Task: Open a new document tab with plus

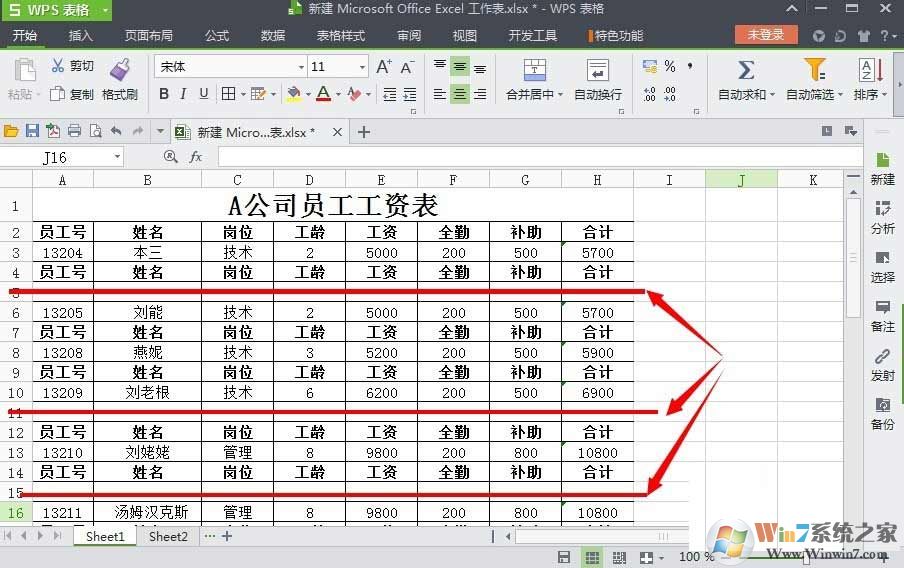Action: (x=363, y=132)
